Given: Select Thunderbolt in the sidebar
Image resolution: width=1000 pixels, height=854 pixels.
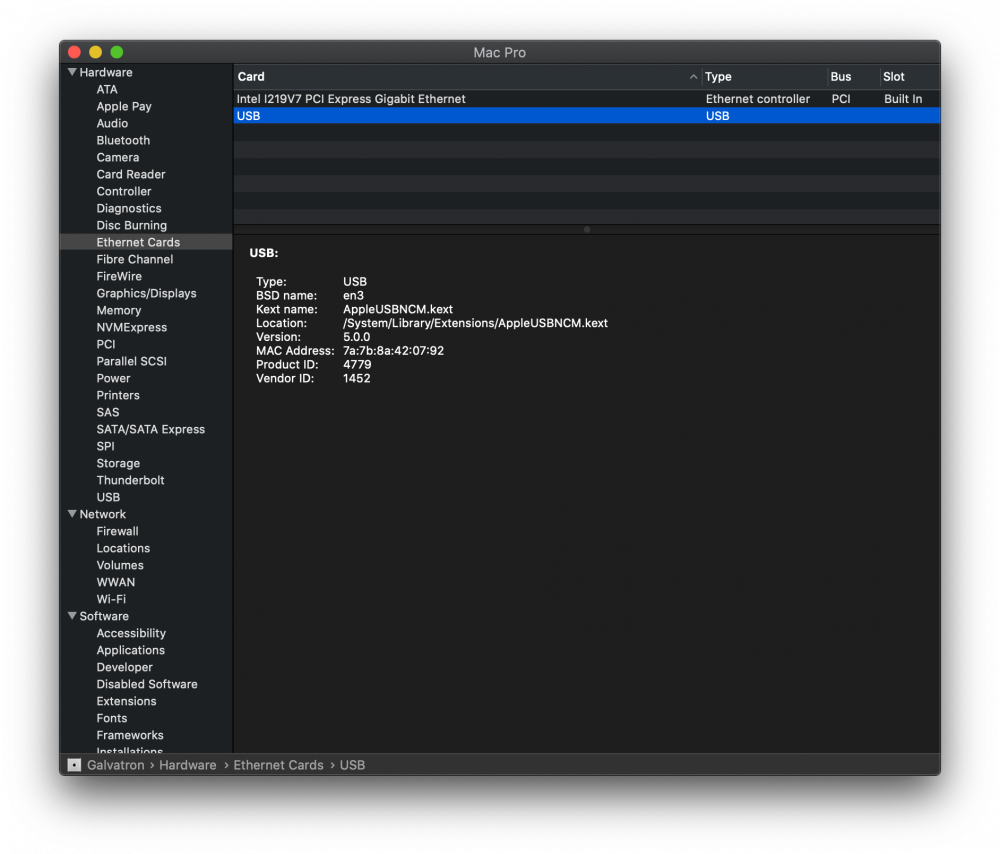Looking at the screenshot, I should [x=130, y=480].
